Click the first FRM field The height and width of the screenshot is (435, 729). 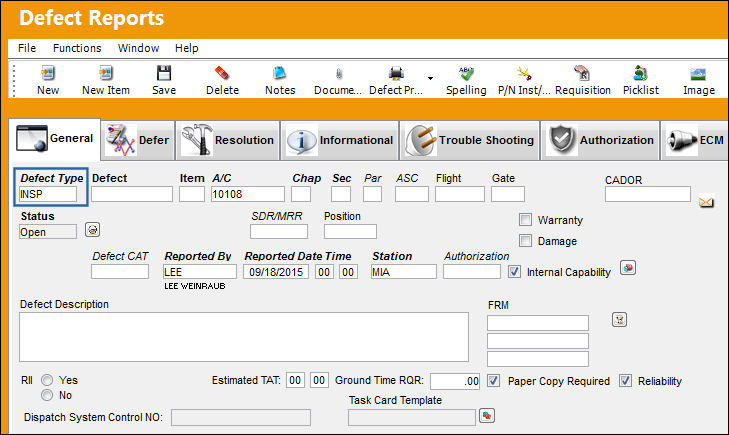coord(538,323)
